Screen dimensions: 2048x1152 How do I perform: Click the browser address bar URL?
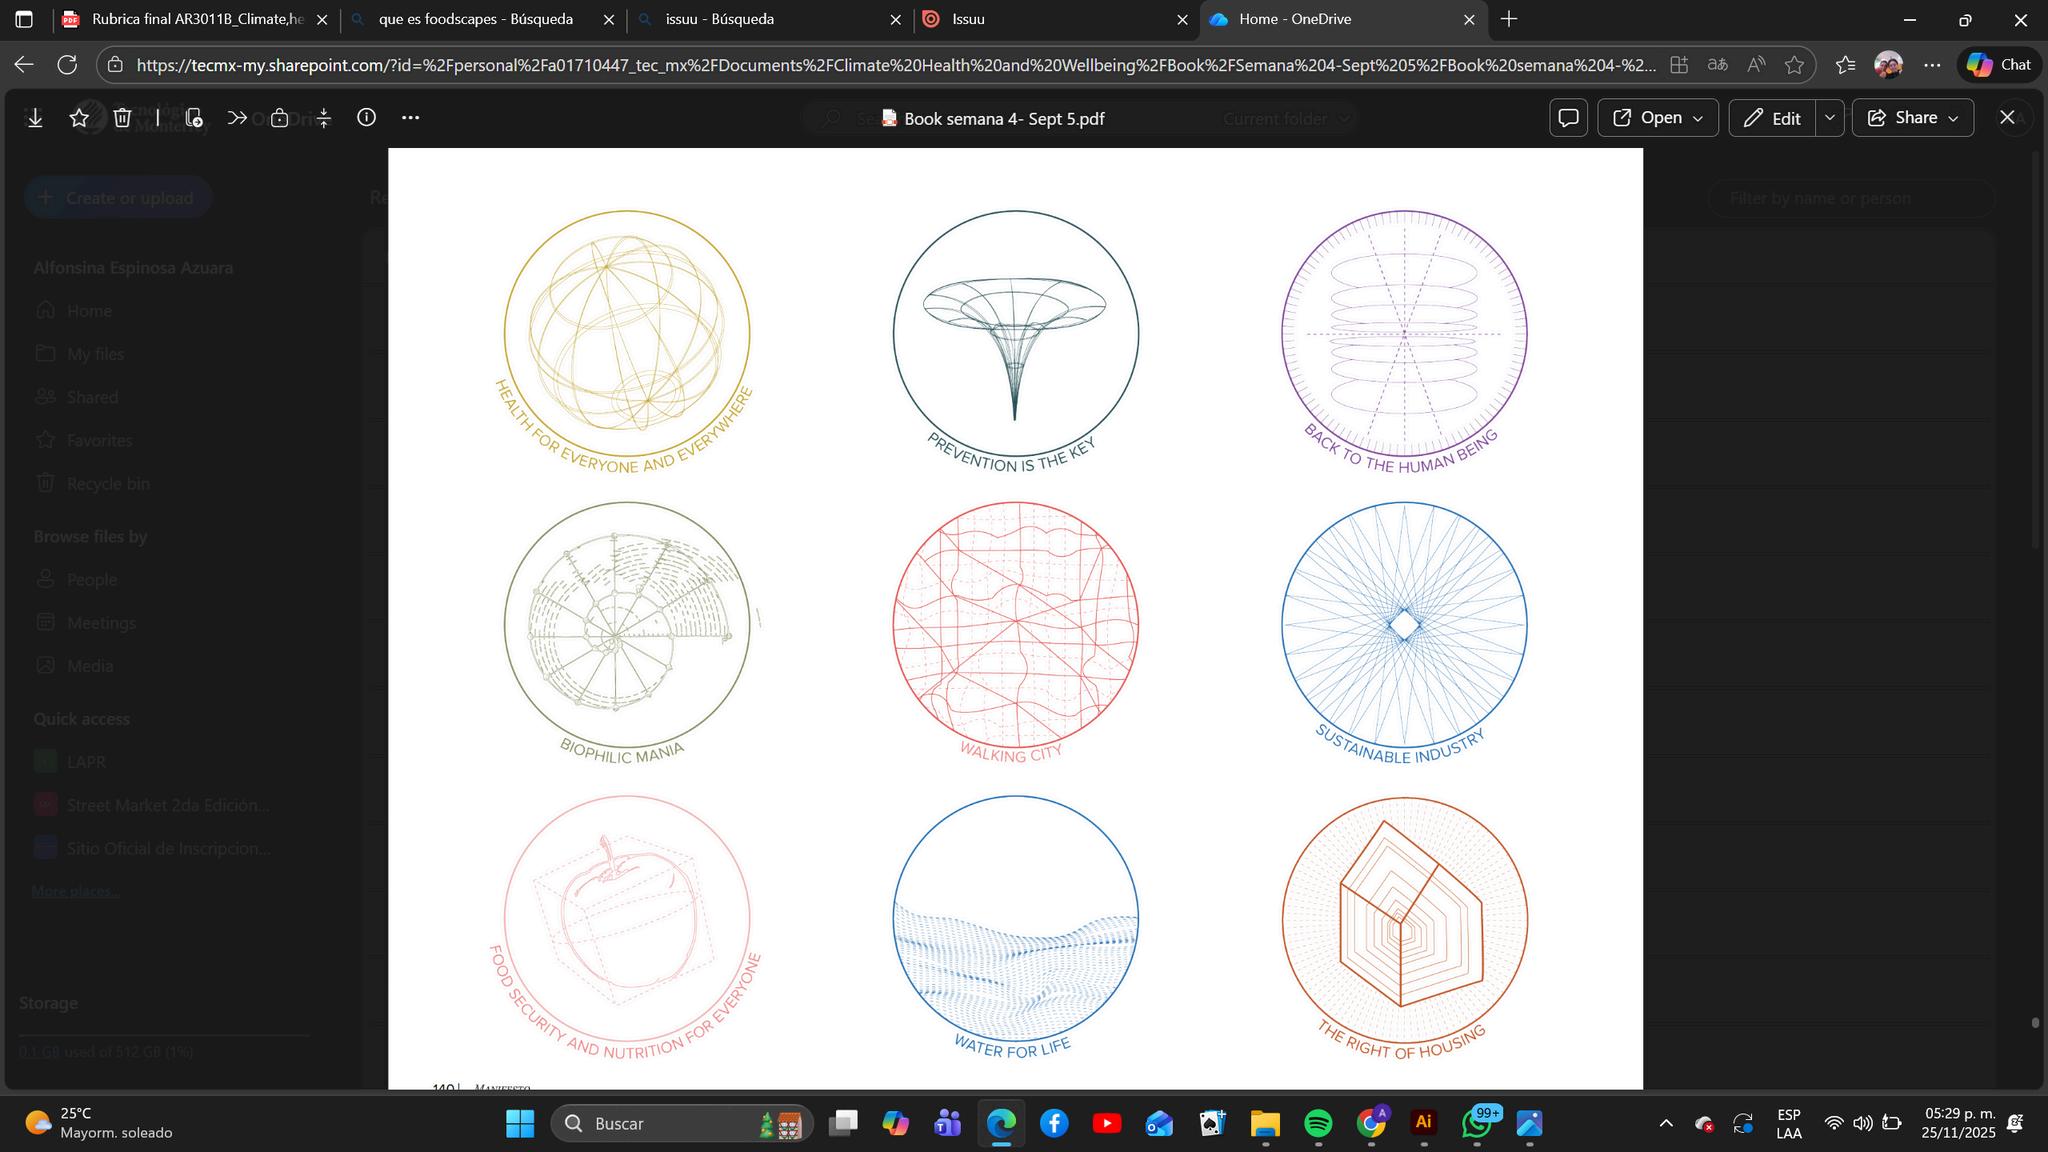[x=890, y=65]
